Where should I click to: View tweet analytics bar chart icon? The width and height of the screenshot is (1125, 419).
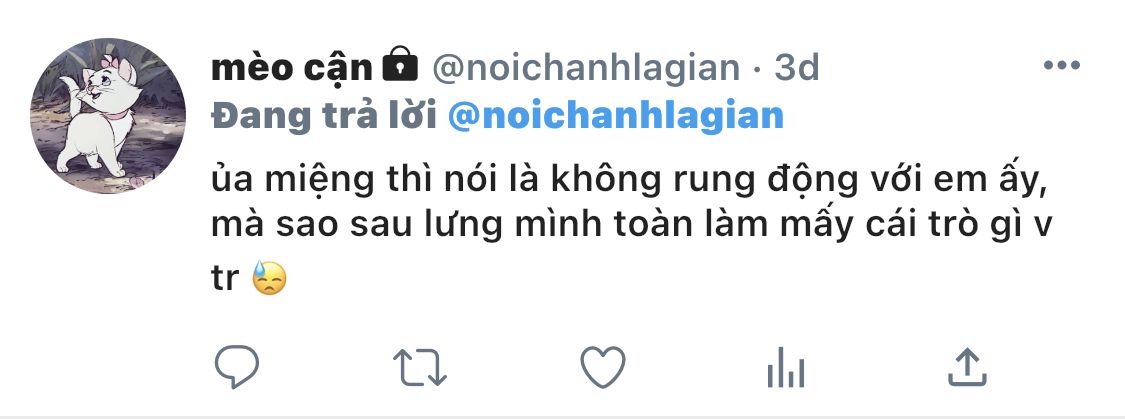(786, 369)
